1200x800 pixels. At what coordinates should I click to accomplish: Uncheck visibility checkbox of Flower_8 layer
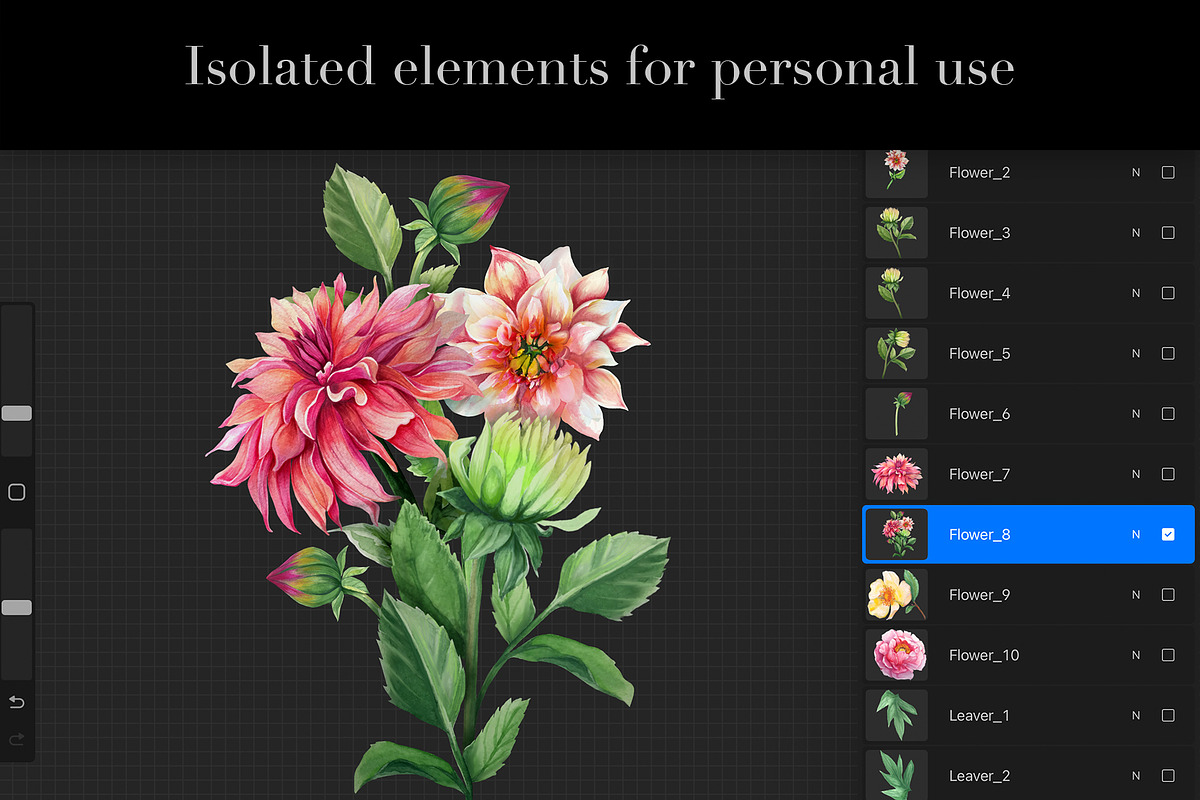[x=1168, y=535]
